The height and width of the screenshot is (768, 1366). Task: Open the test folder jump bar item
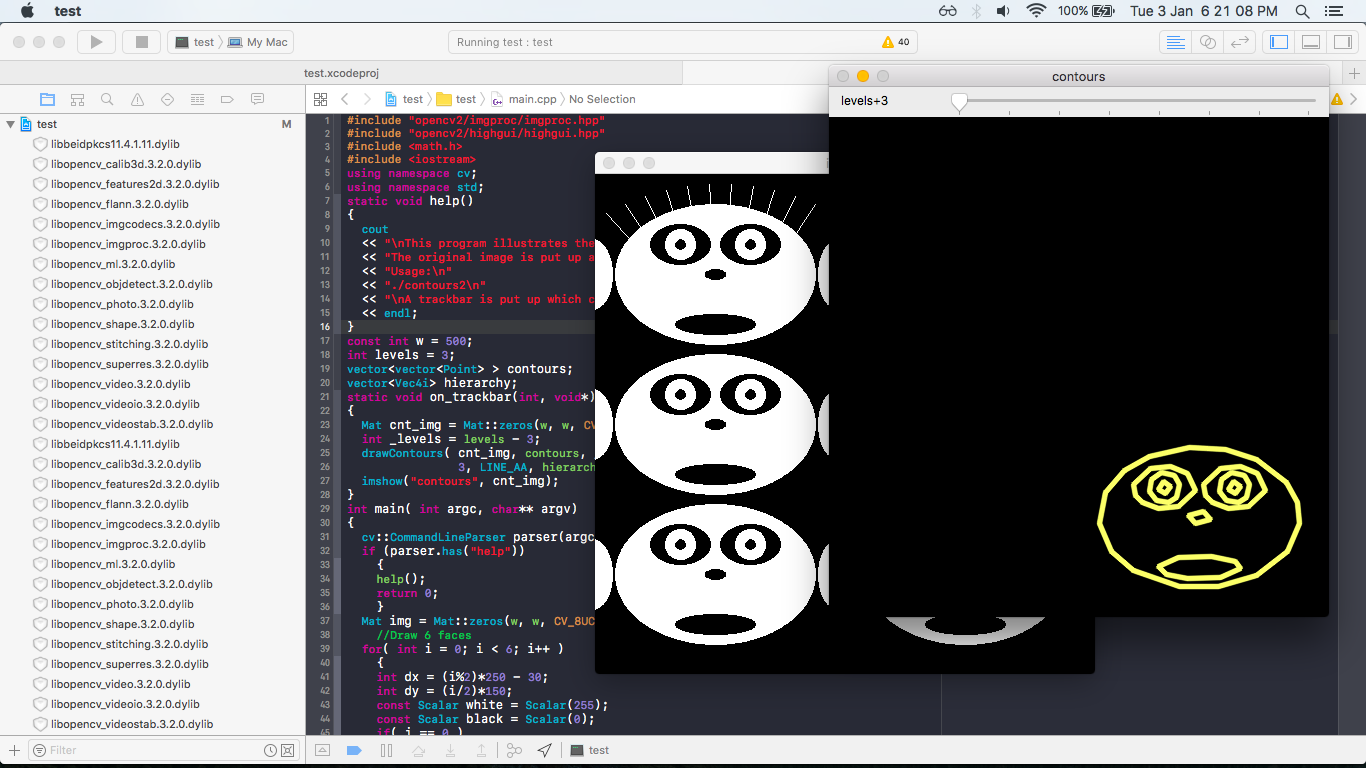[457, 99]
